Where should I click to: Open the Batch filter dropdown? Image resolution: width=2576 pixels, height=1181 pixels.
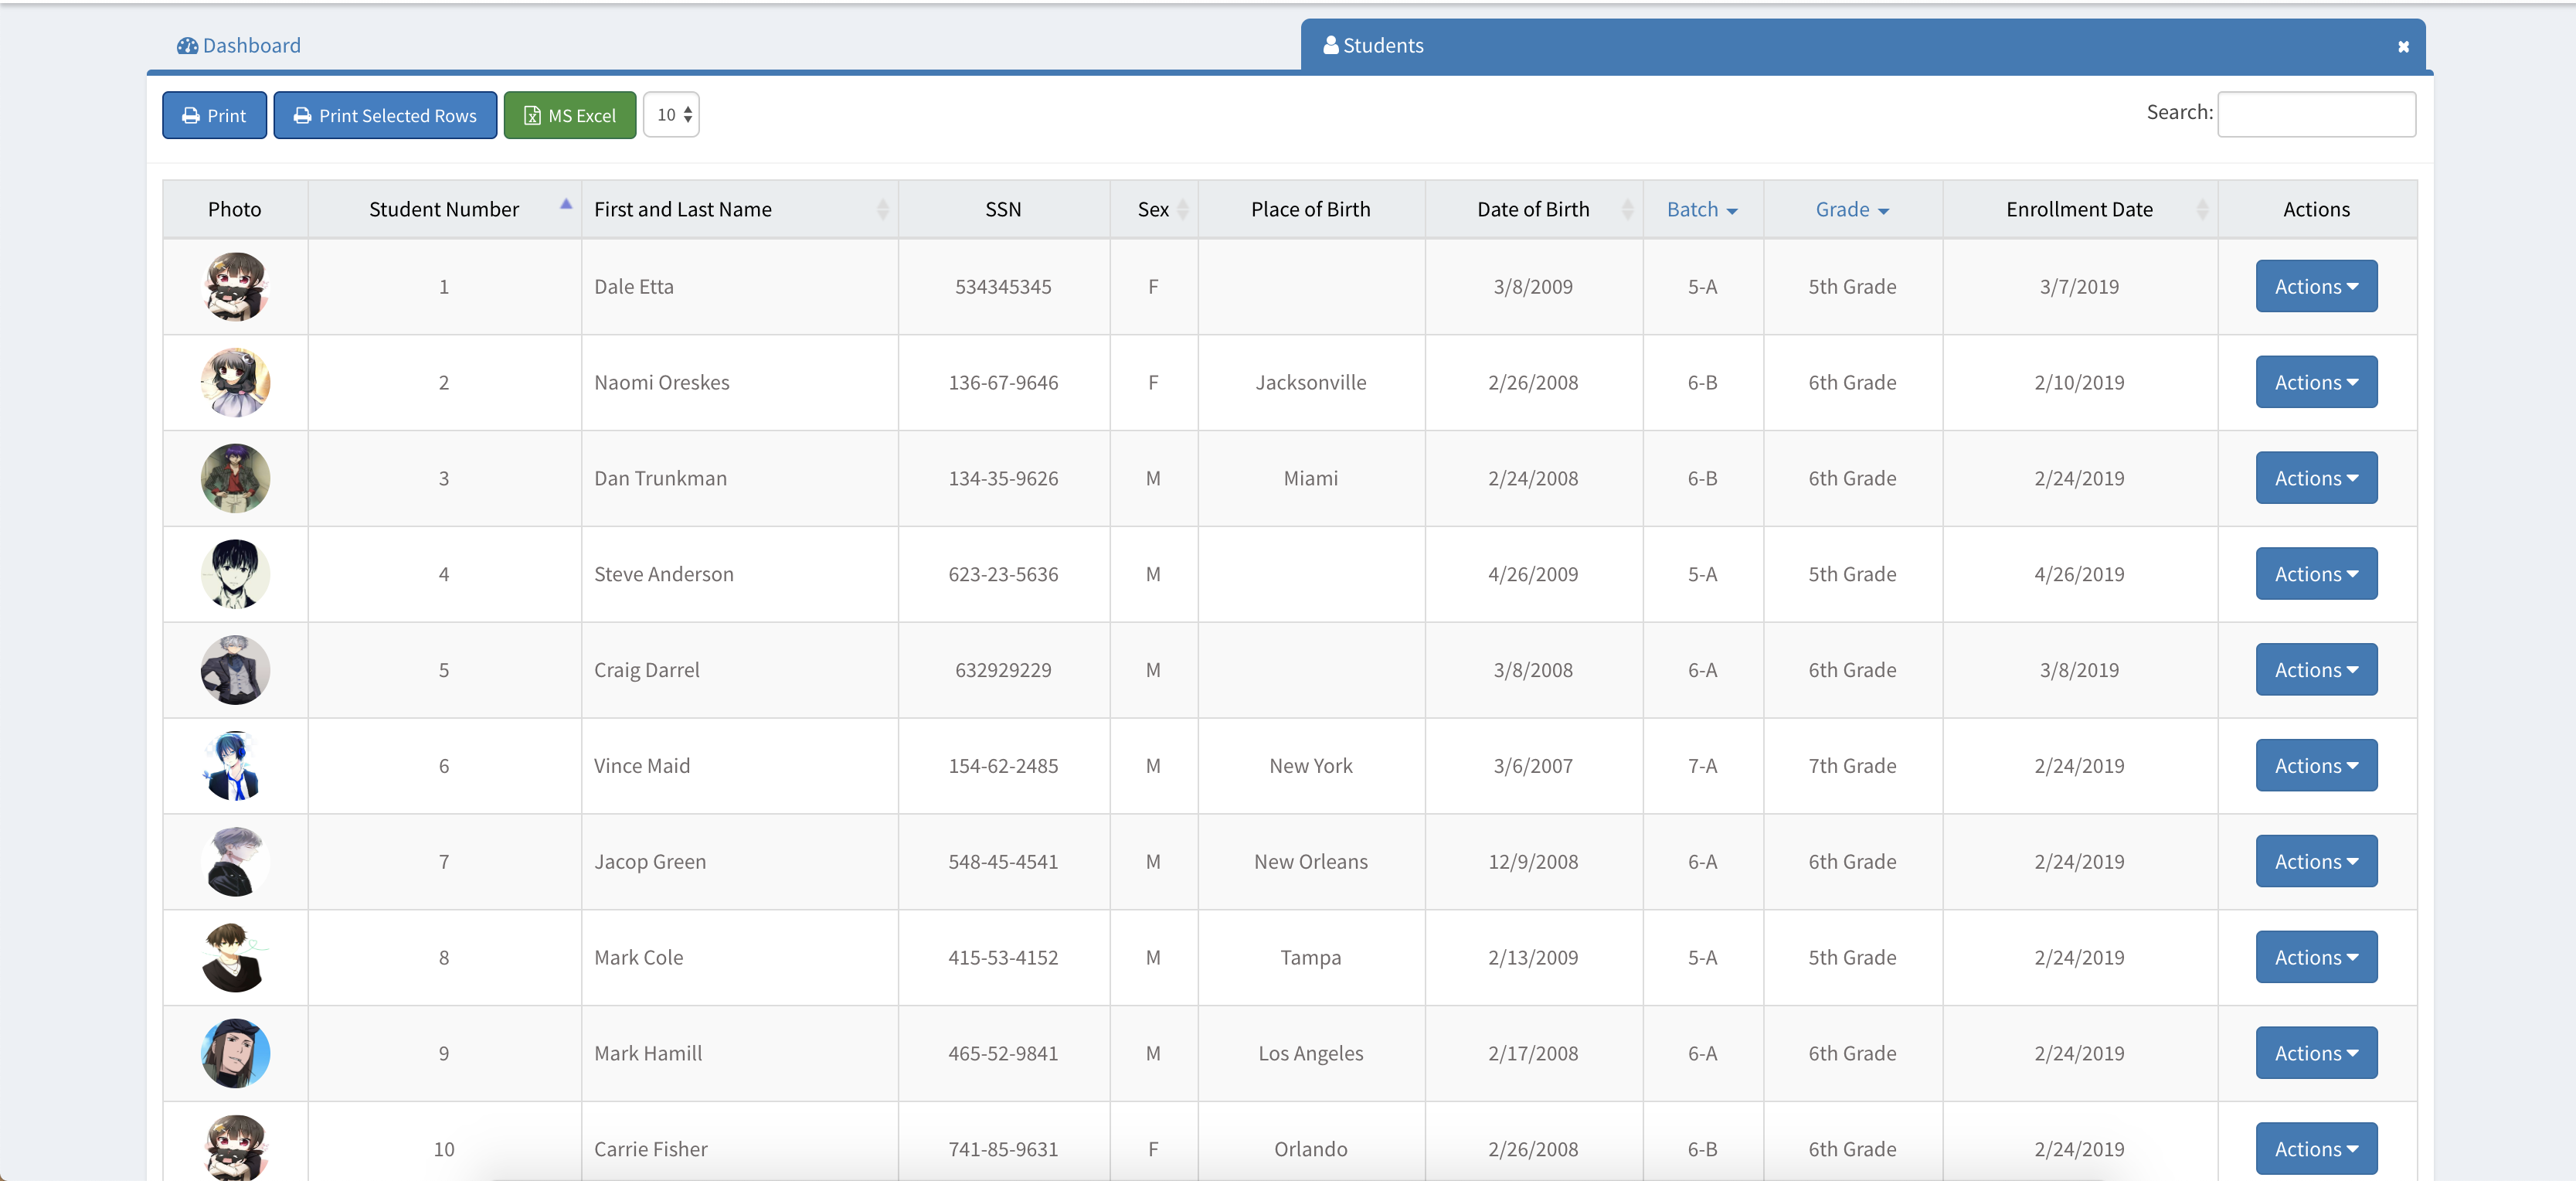tap(1702, 209)
